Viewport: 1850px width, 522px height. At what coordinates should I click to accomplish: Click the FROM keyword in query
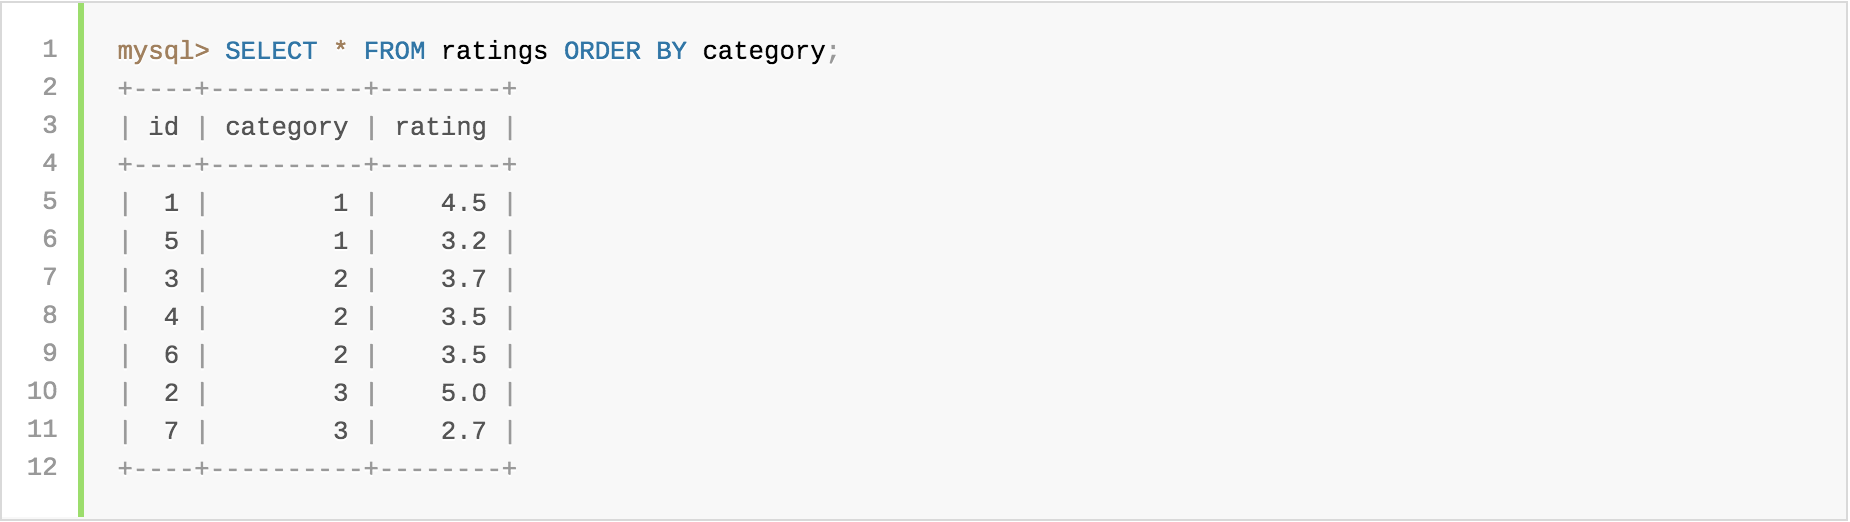(x=394, y=51)
